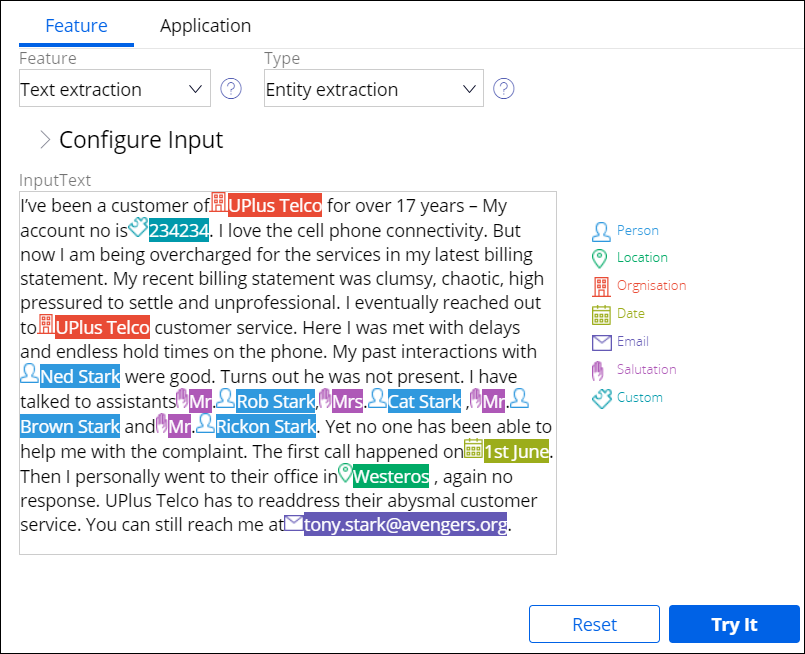The image size is (805, 654).
Task: Click the help icon beside Feature dropdown
Action: click(231, 89)
